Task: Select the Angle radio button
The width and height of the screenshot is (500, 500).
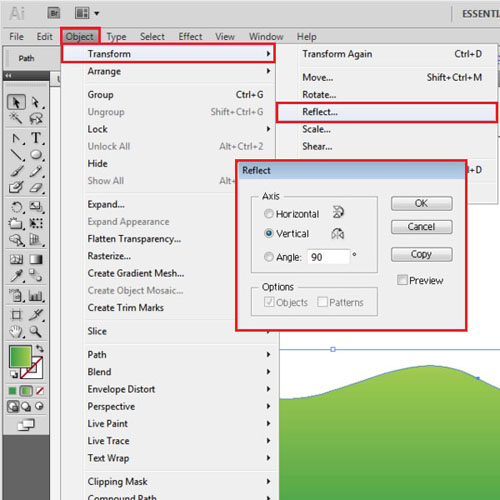Action: click(x=269, y=257)
